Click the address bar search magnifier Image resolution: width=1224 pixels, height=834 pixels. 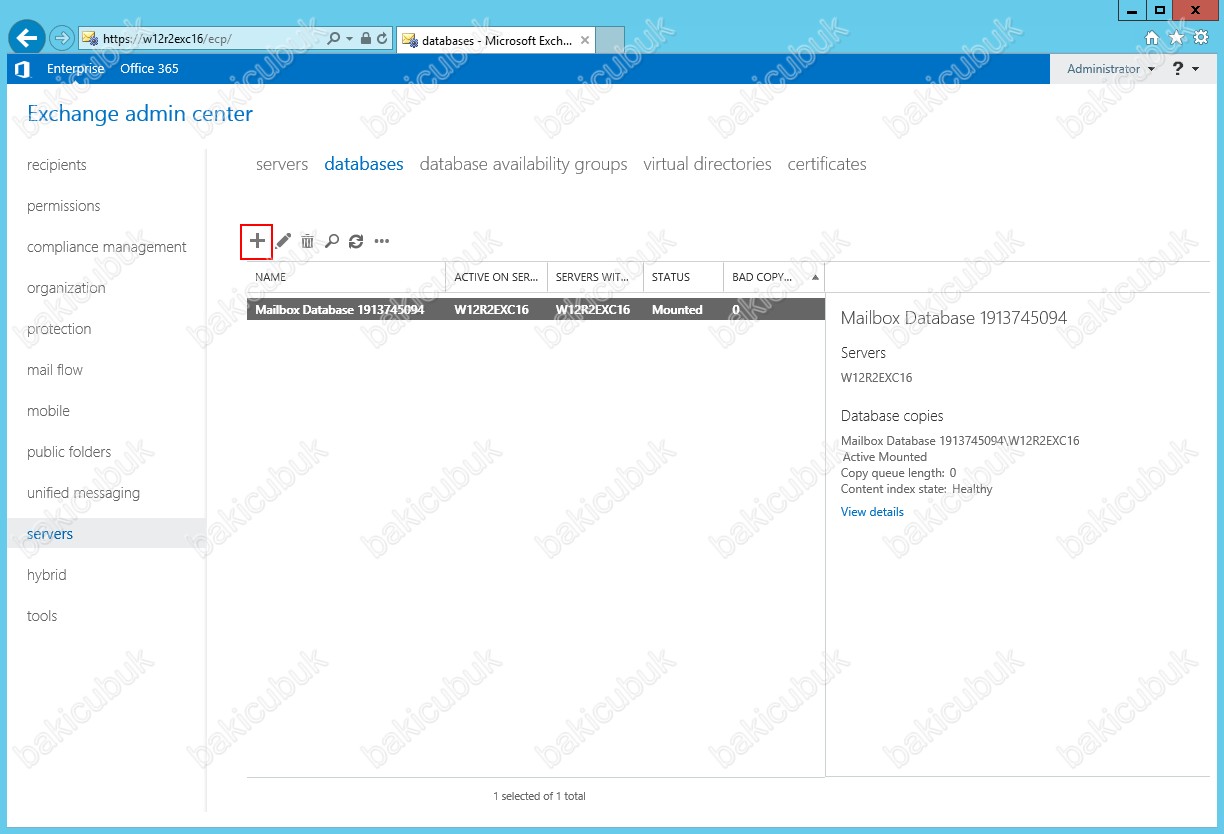334,39
